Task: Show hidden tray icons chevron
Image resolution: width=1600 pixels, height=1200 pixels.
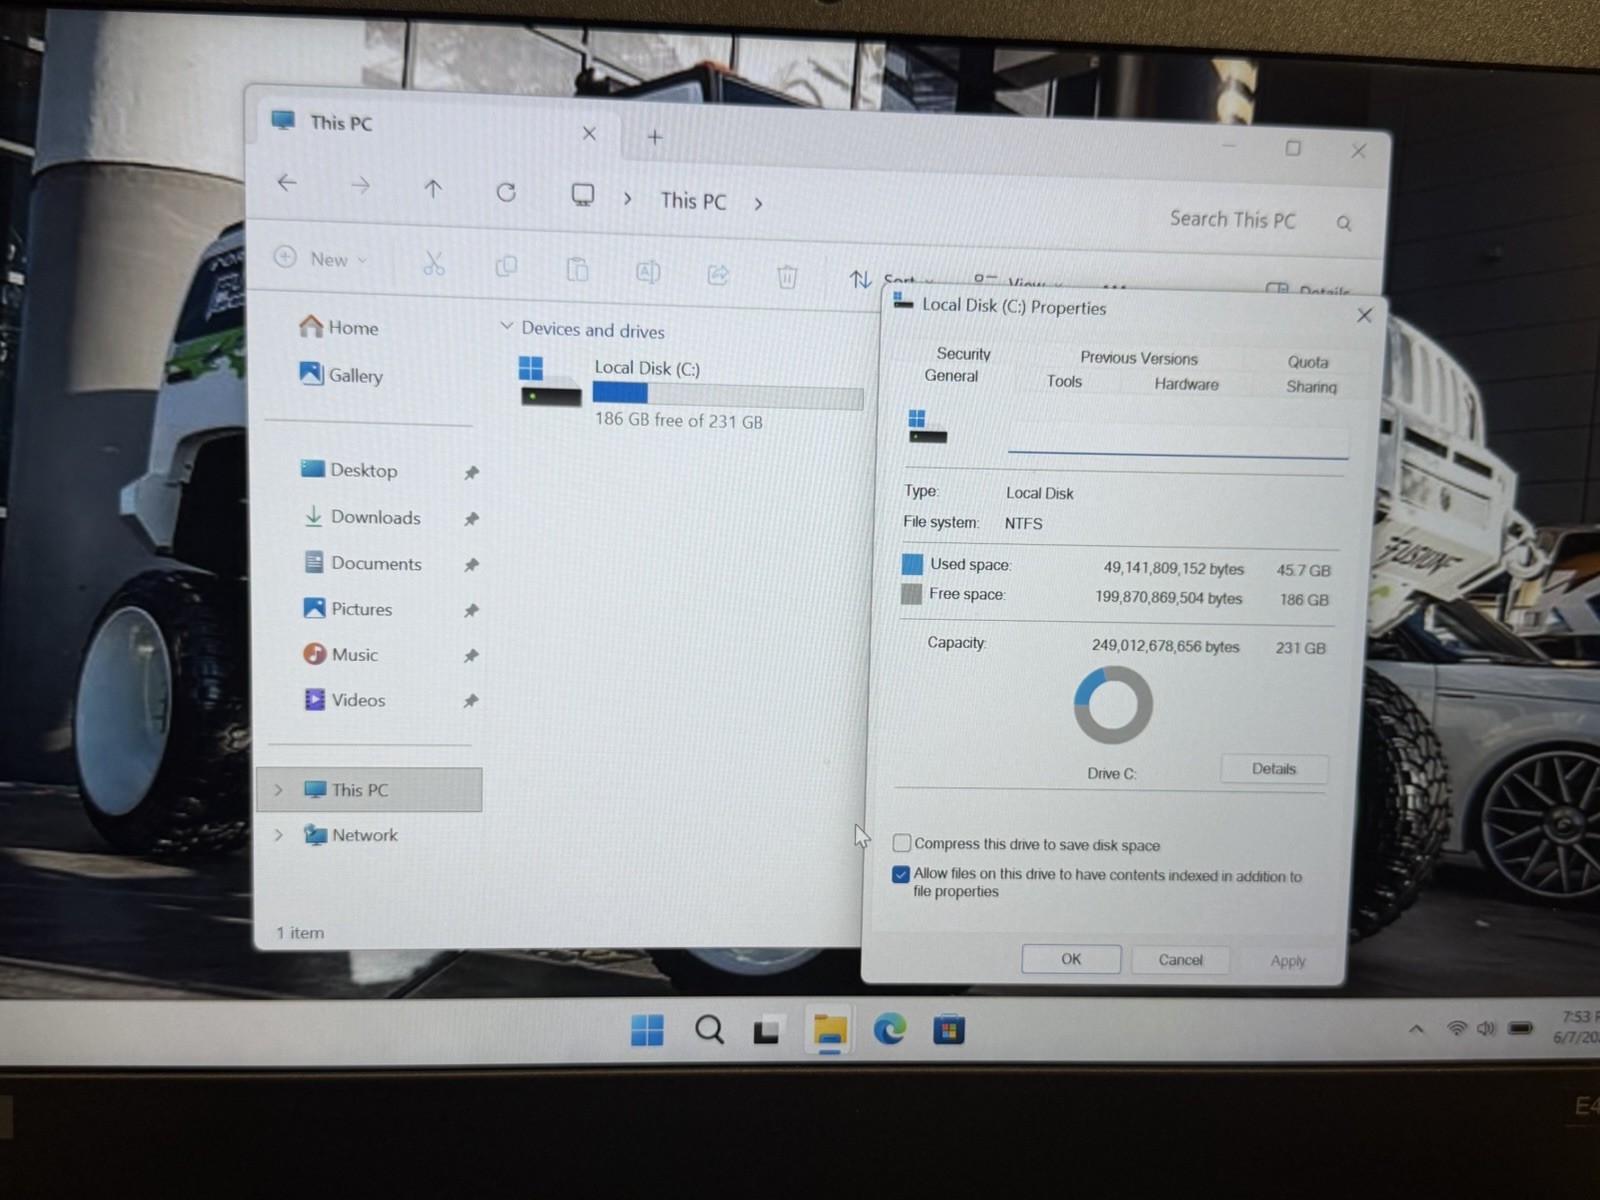Action: [1416, 1029]
